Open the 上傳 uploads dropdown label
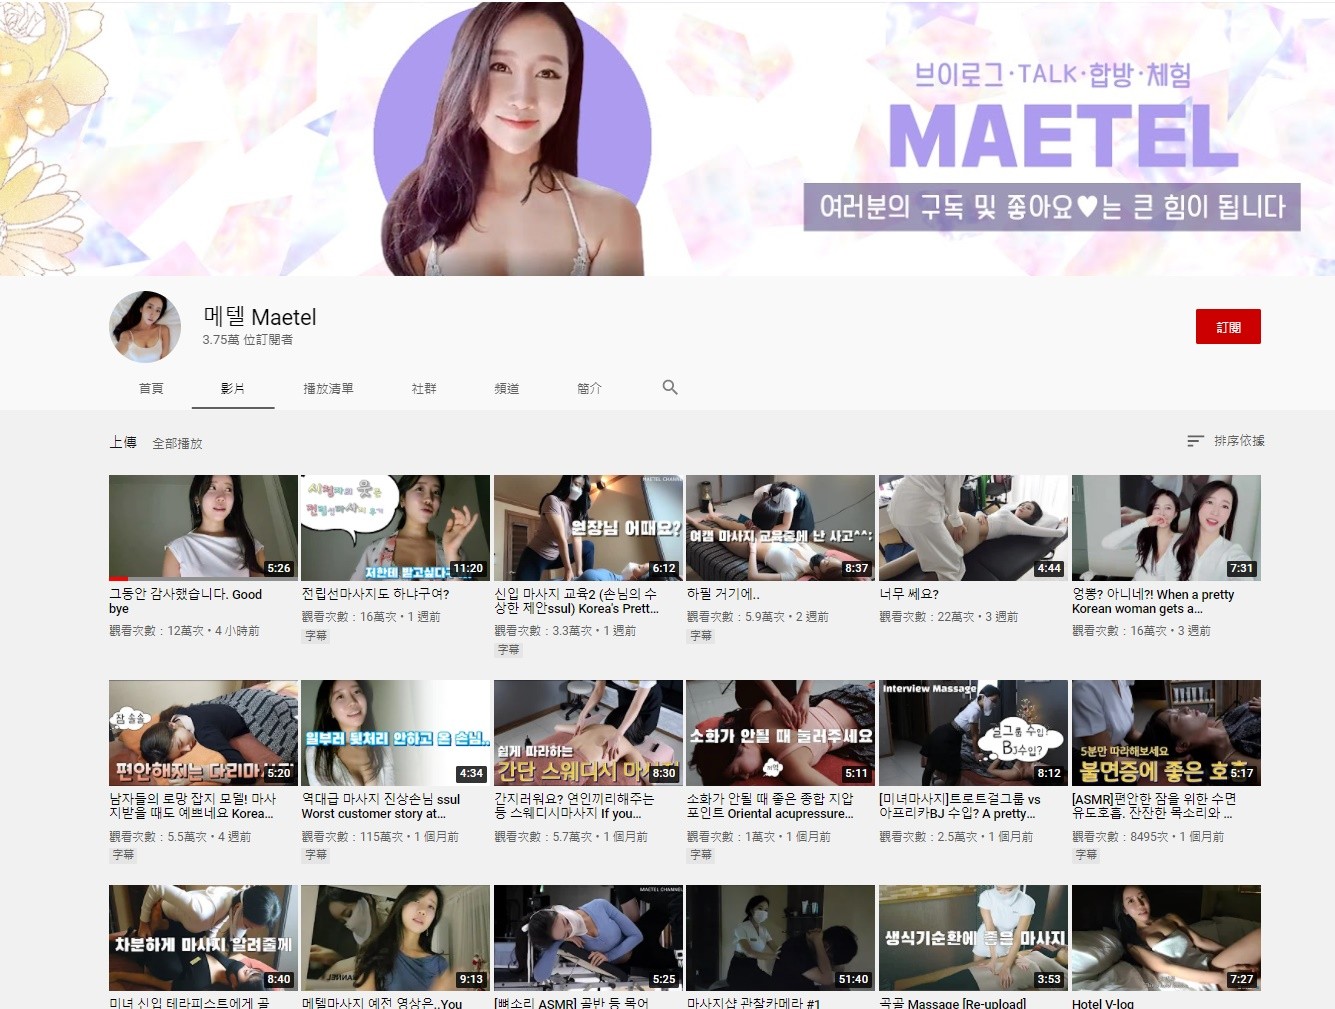This screenshot has width=1335, height=1009. 123,442
